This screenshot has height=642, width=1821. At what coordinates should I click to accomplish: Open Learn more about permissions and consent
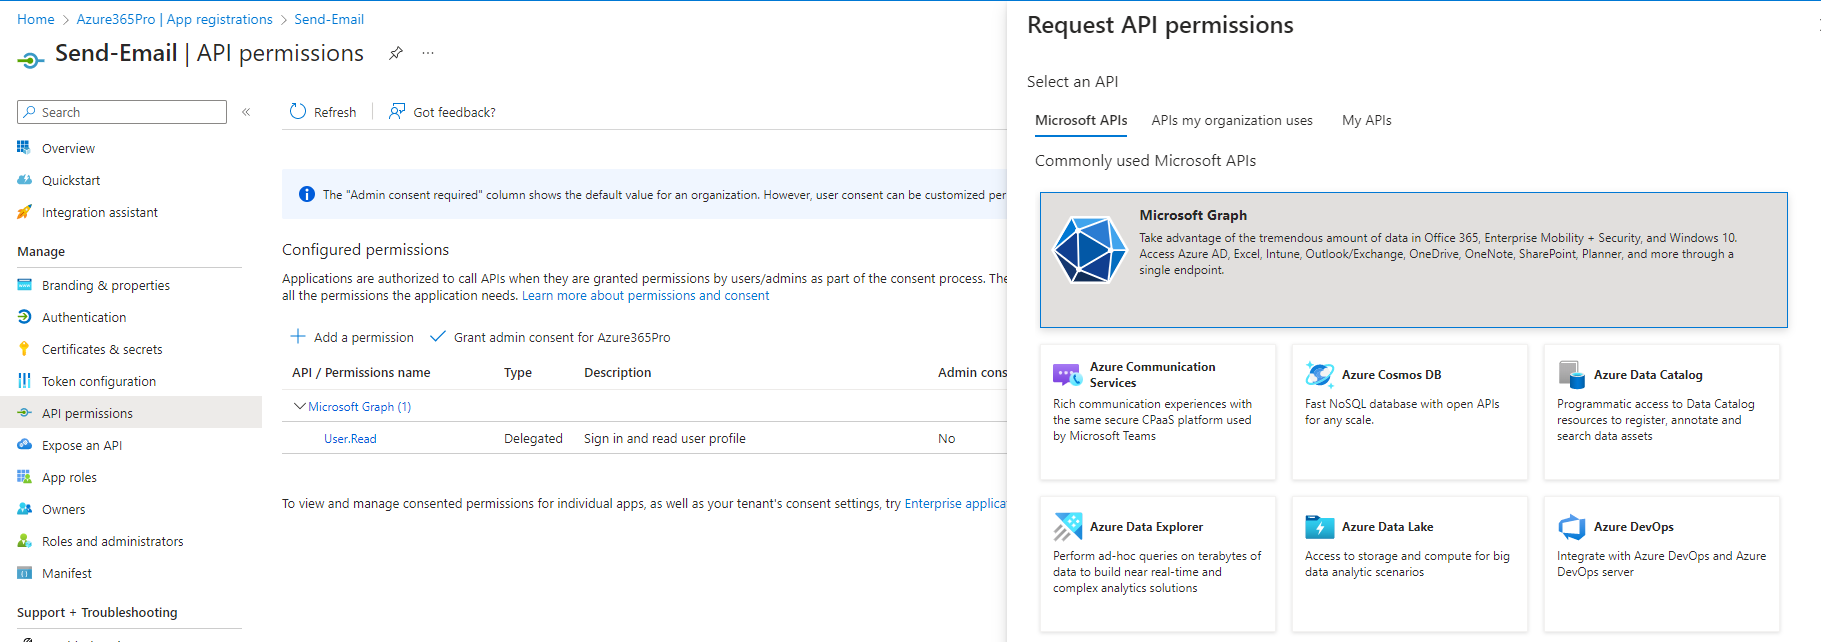tap(645, 296)
